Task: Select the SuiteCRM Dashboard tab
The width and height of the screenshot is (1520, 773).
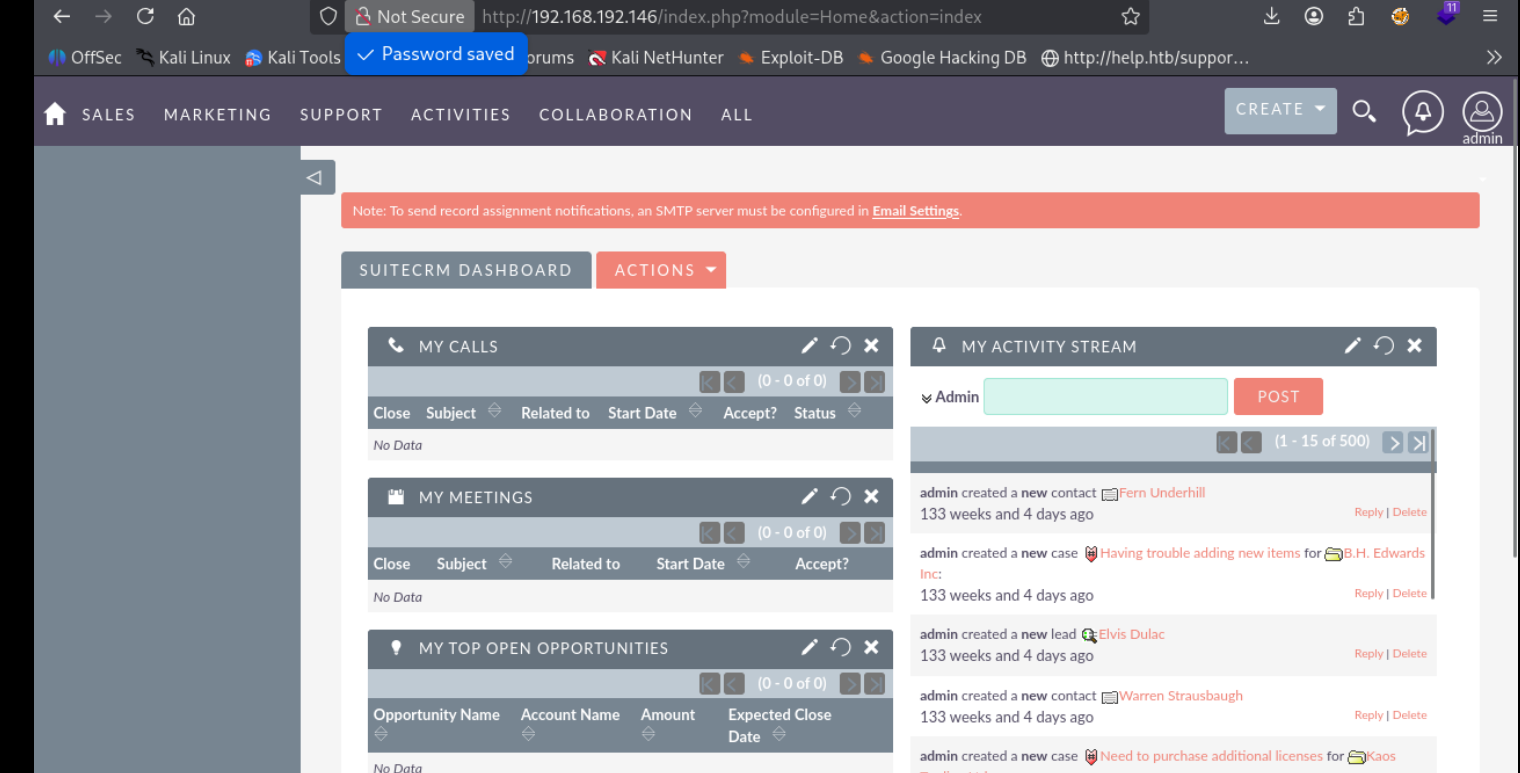Action: pos(465,270)
